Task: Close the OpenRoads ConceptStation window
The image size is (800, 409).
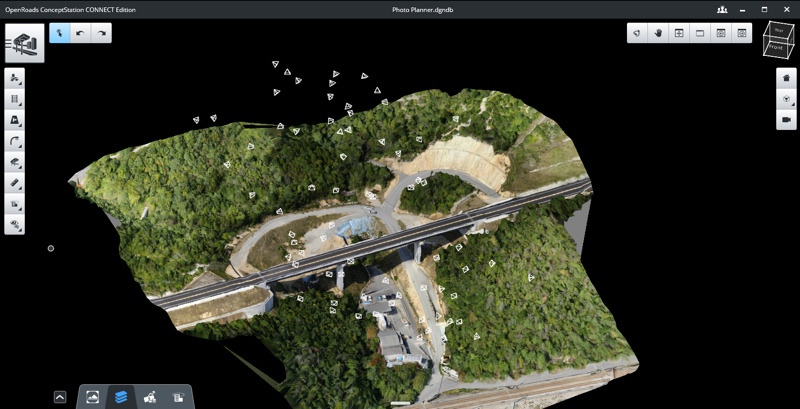Action: [786, 10]
